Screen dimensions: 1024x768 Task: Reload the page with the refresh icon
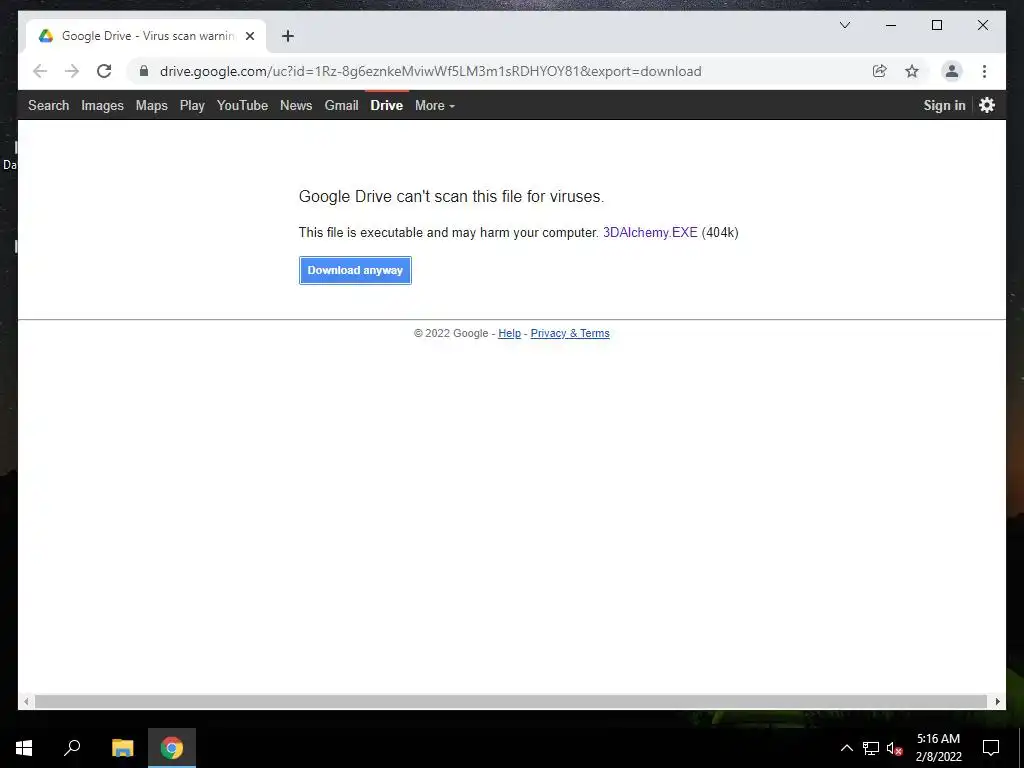[104, 71]
